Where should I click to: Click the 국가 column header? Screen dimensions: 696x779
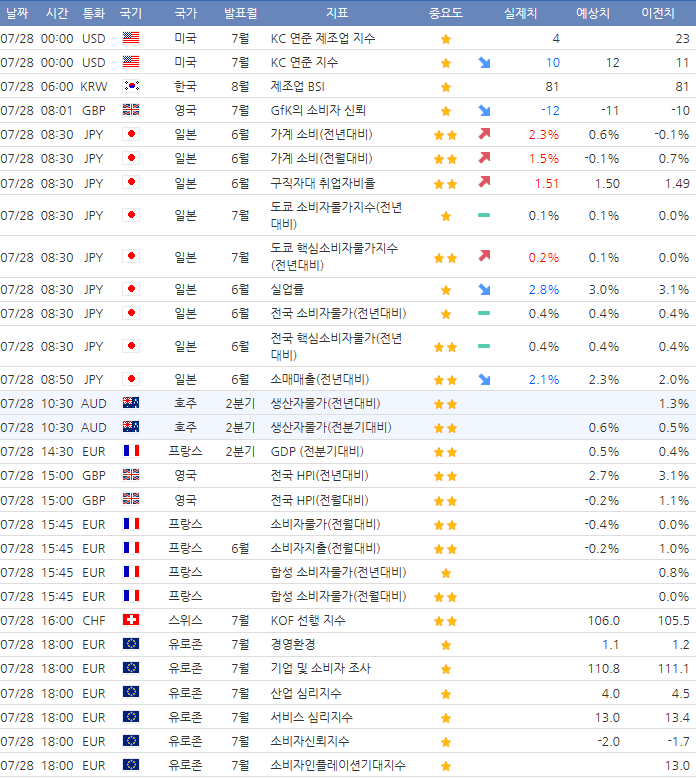pos(186,13)
